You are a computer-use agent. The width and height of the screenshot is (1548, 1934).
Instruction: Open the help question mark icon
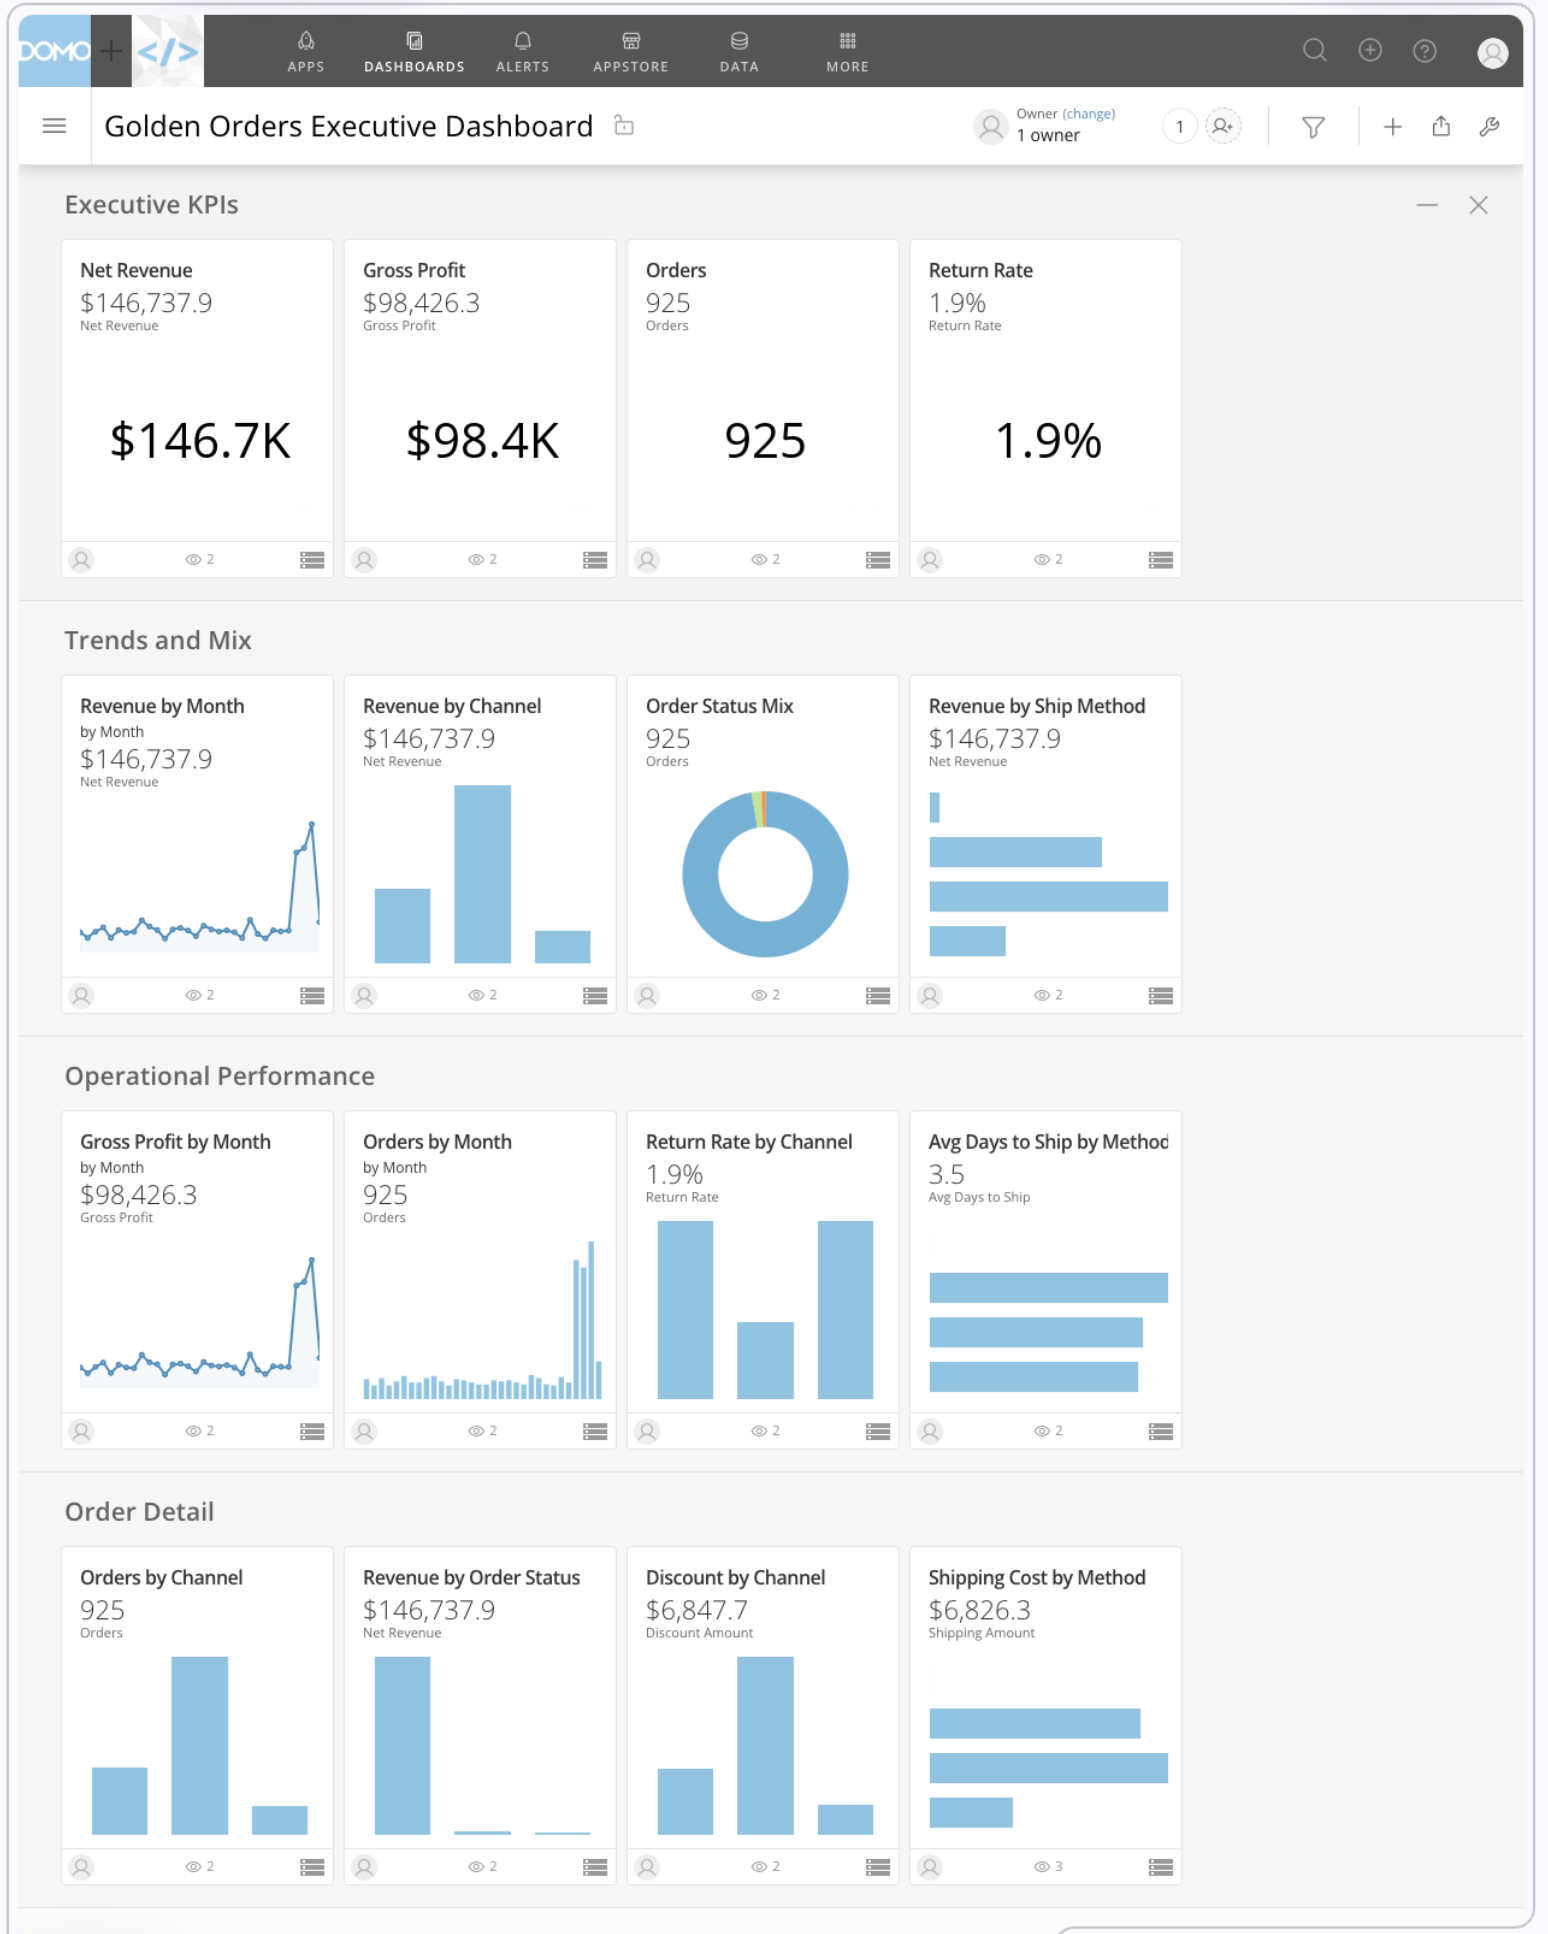click(x=1424, y=51)
